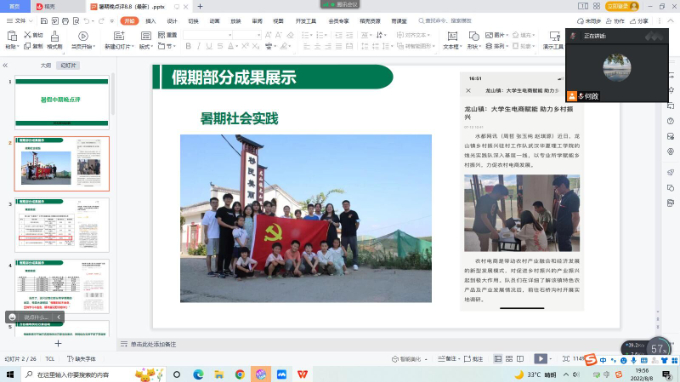
Task: Toggle Superscript formatting
Action: 245,46
